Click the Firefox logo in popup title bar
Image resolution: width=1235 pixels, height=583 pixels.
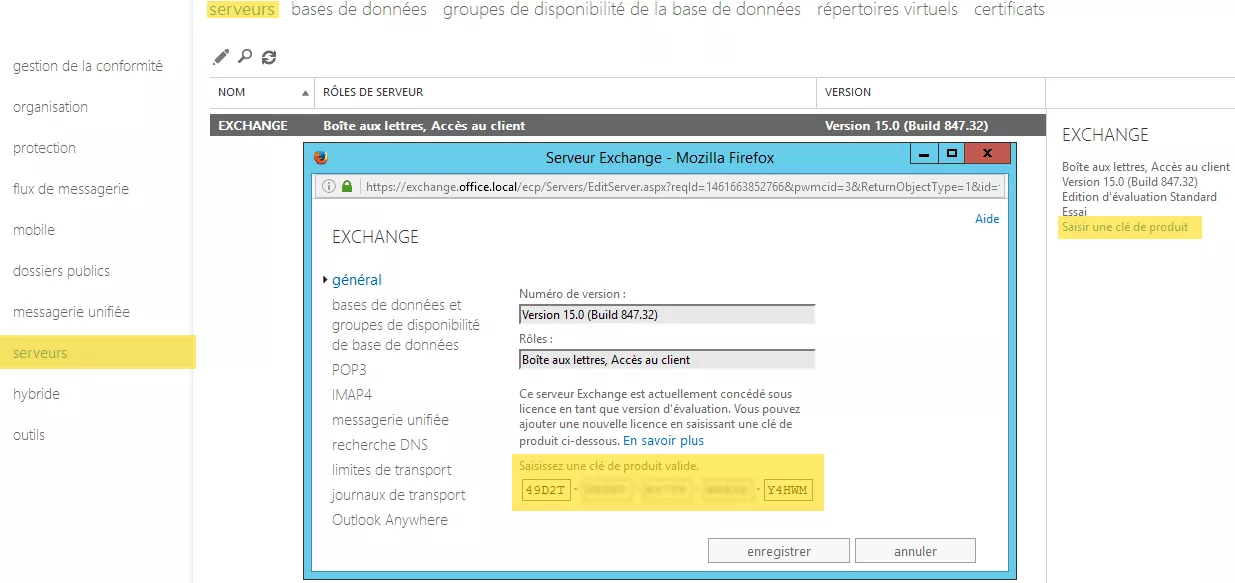tap(321, 157)
